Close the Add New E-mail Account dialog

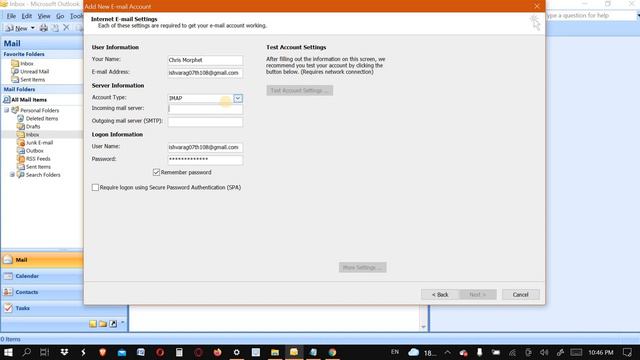(x=537, y=6)
